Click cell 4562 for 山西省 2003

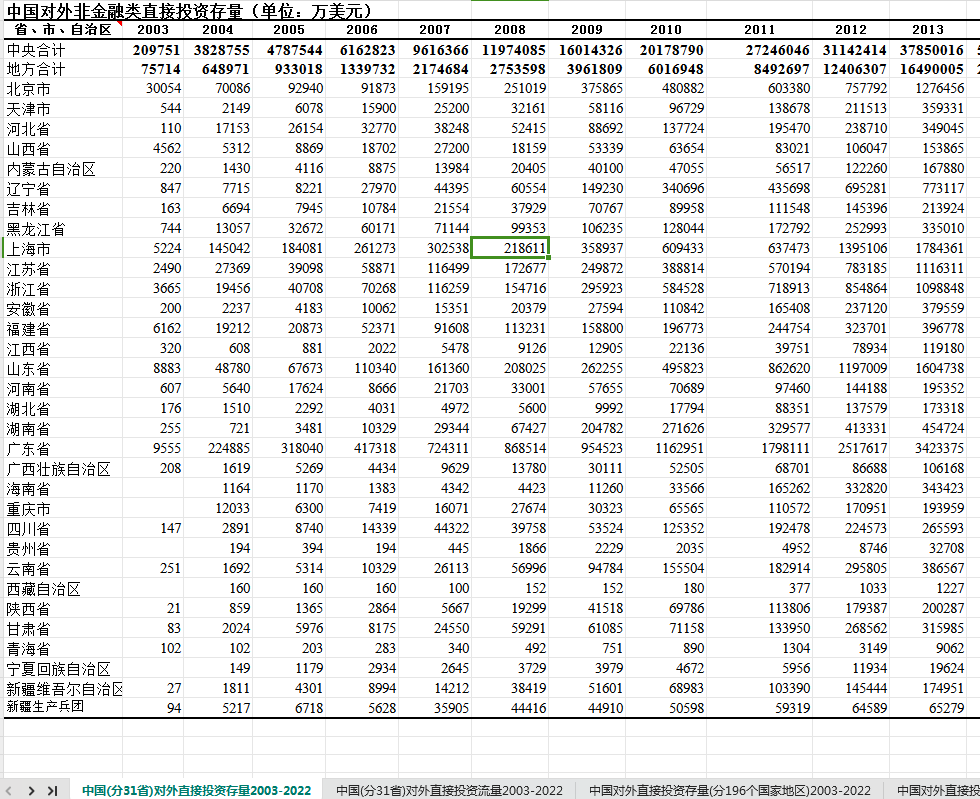coord(153,148)
